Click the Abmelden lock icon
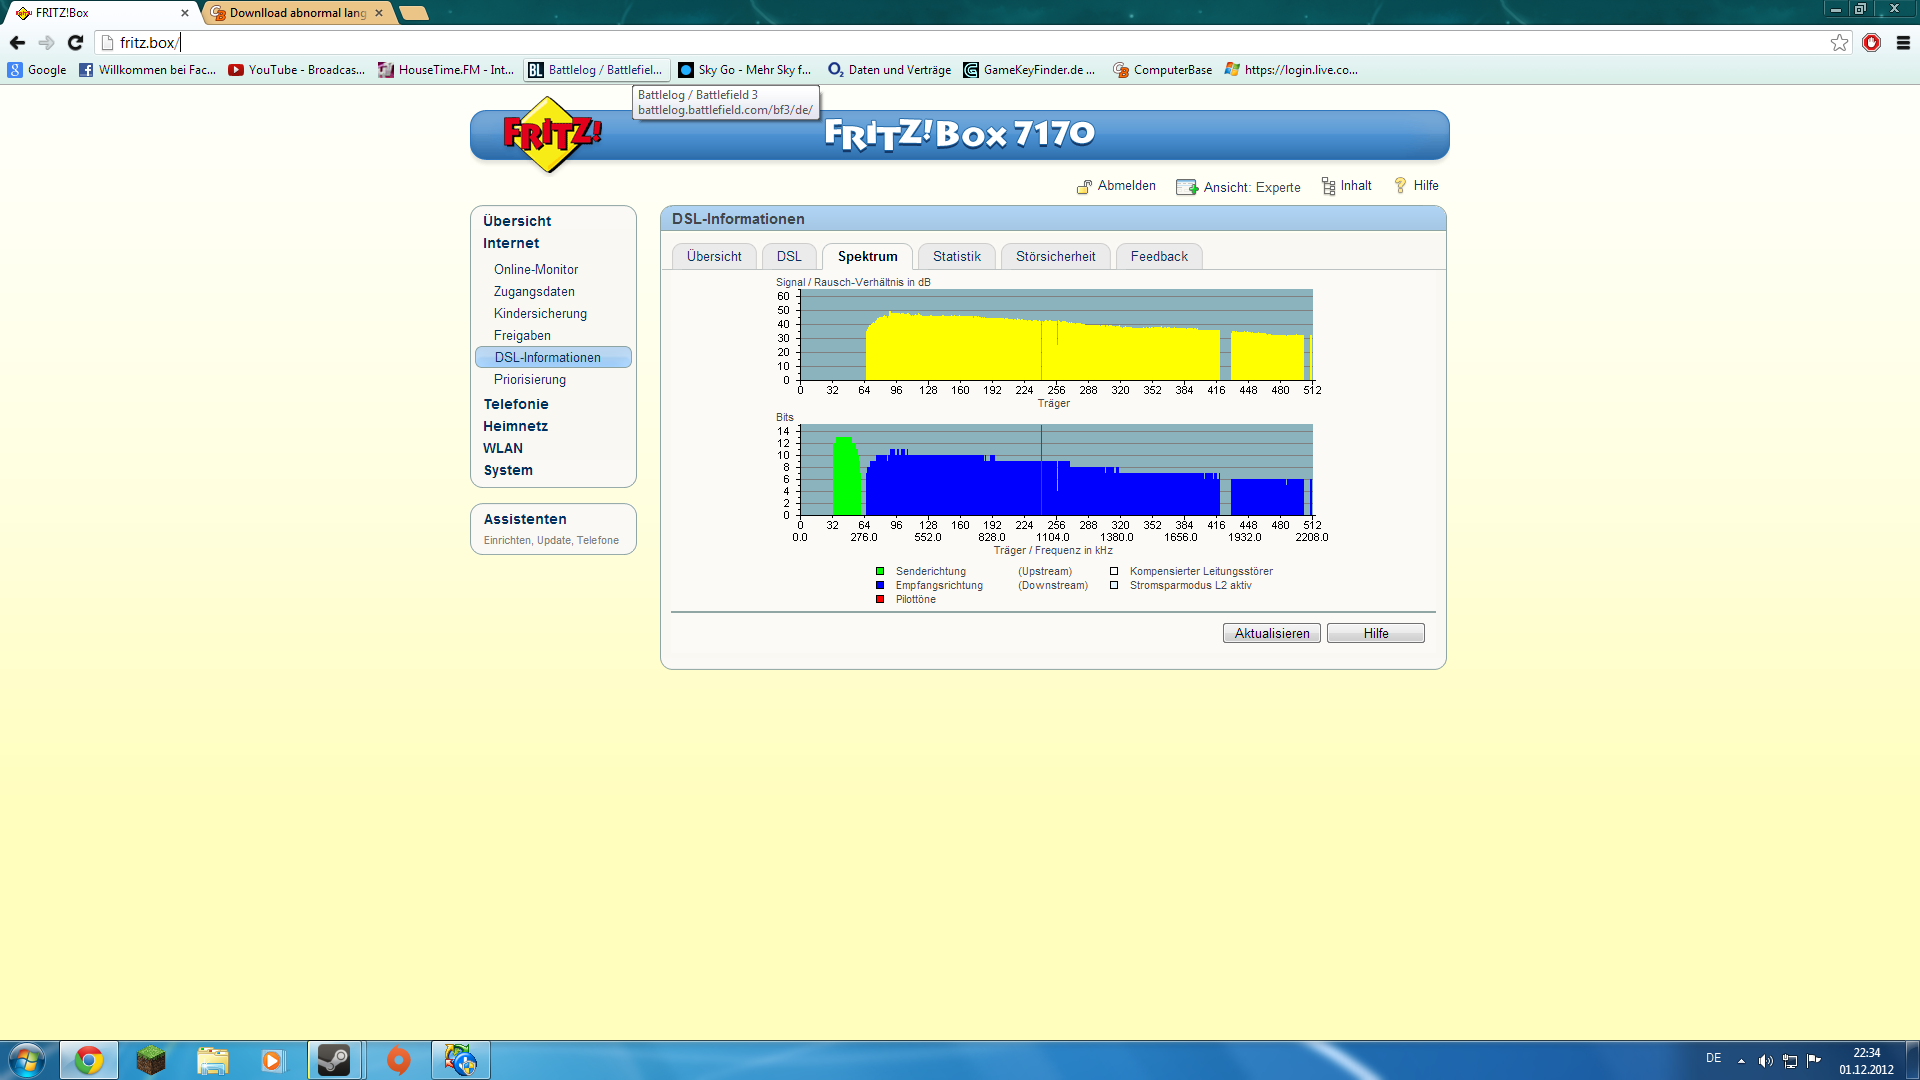 coord(1084,187)
